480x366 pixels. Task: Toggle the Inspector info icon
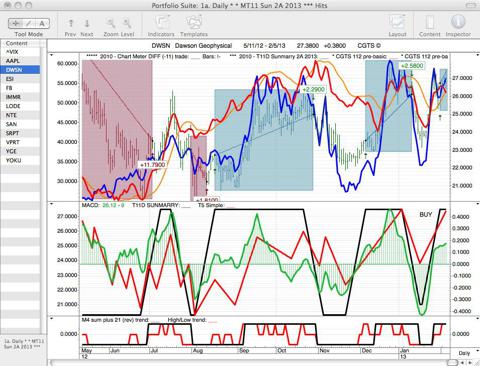[x=458, y=22]
